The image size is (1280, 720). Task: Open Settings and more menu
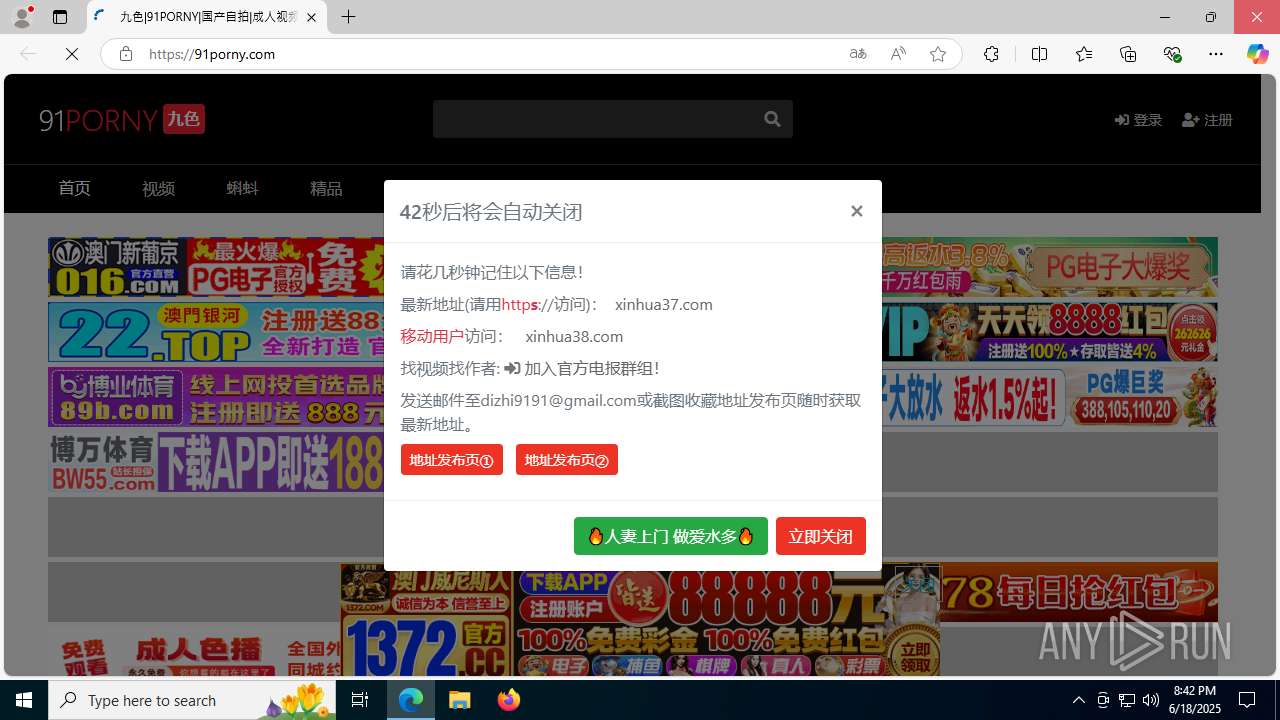(1216, 54)
